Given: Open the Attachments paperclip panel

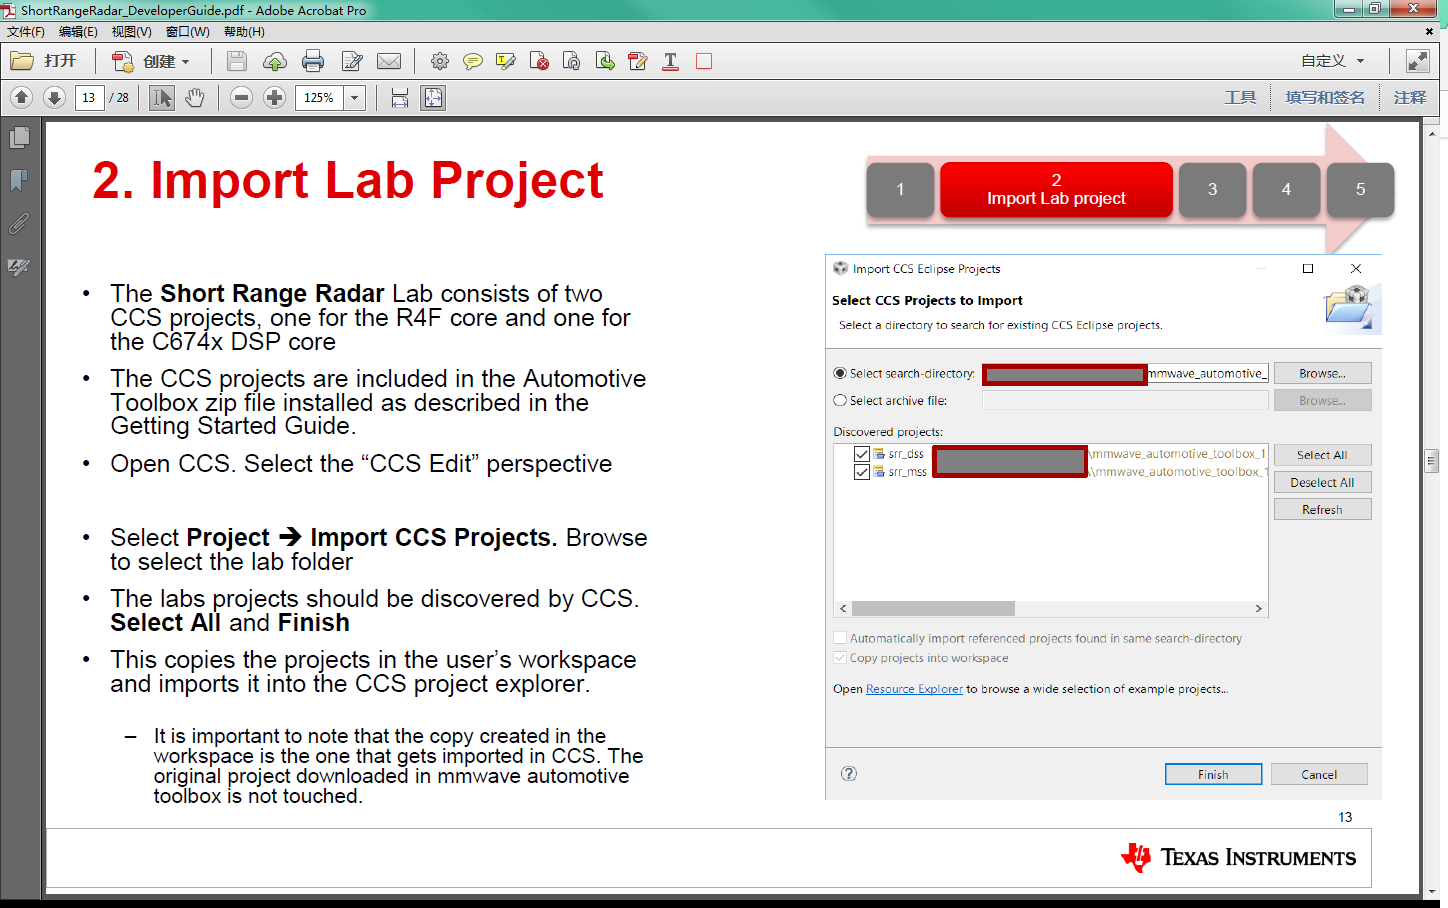Looking at the screenshot, I should click(19, 223).
